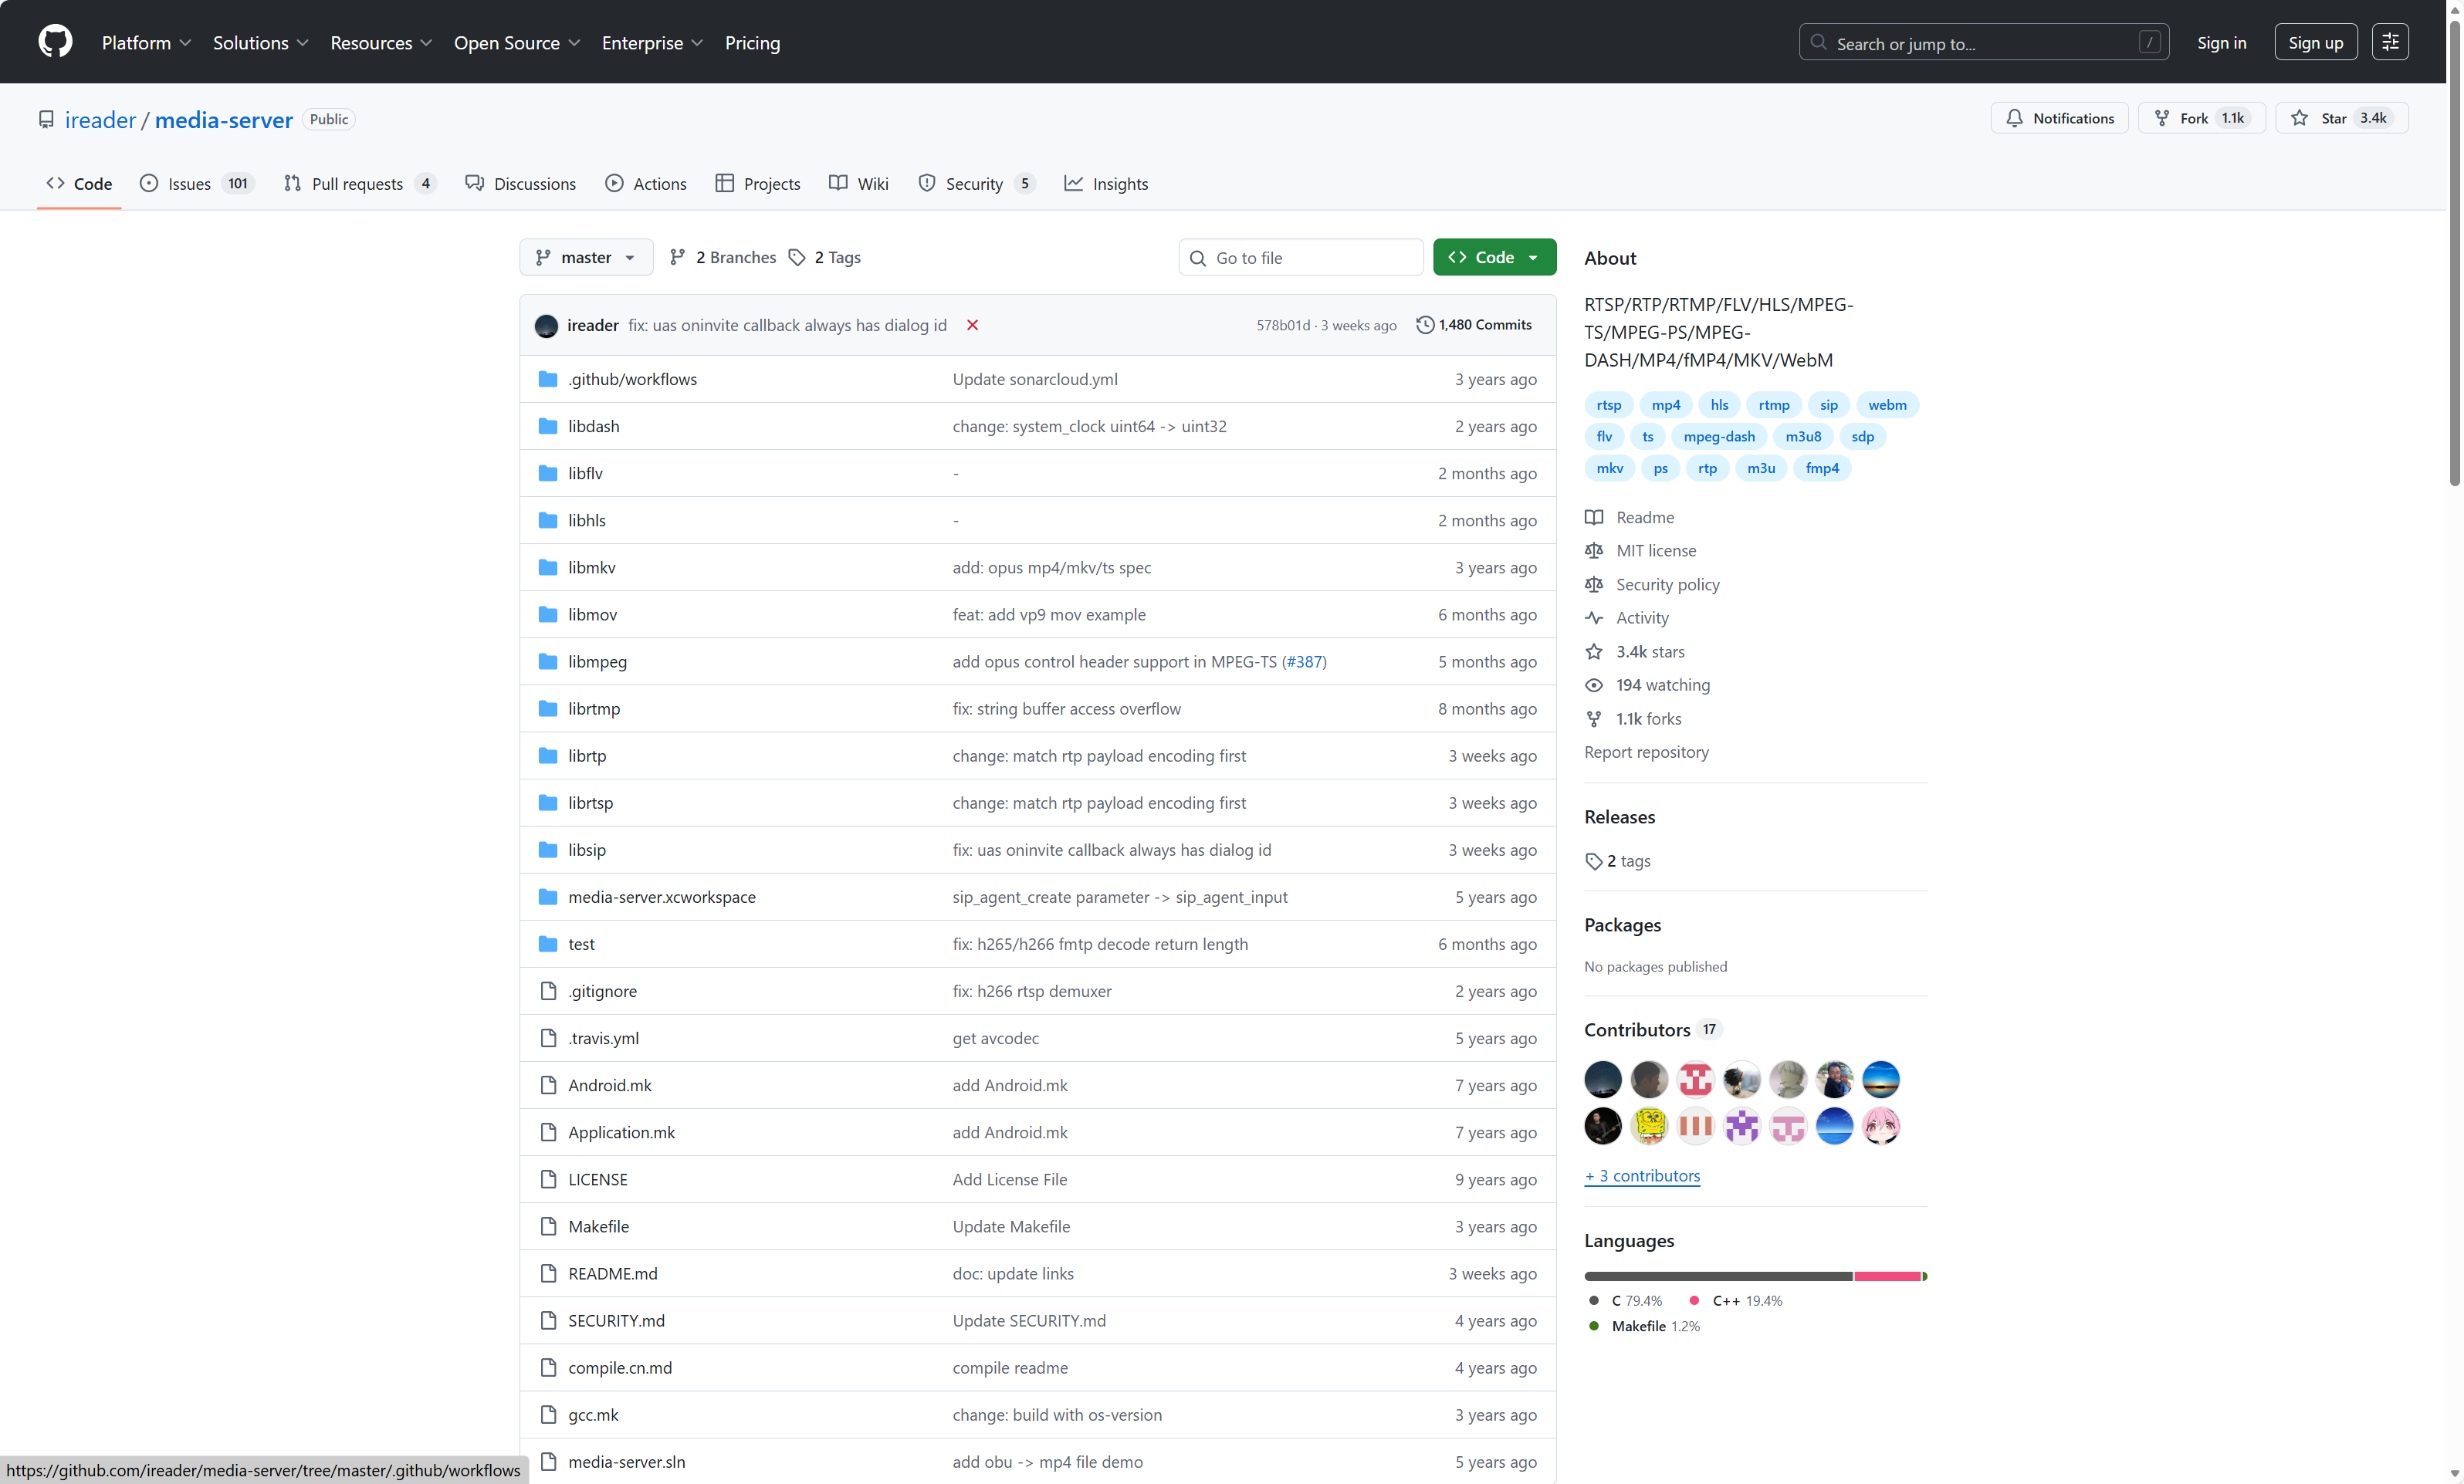Switch to the Issues tab

point(196,183)
